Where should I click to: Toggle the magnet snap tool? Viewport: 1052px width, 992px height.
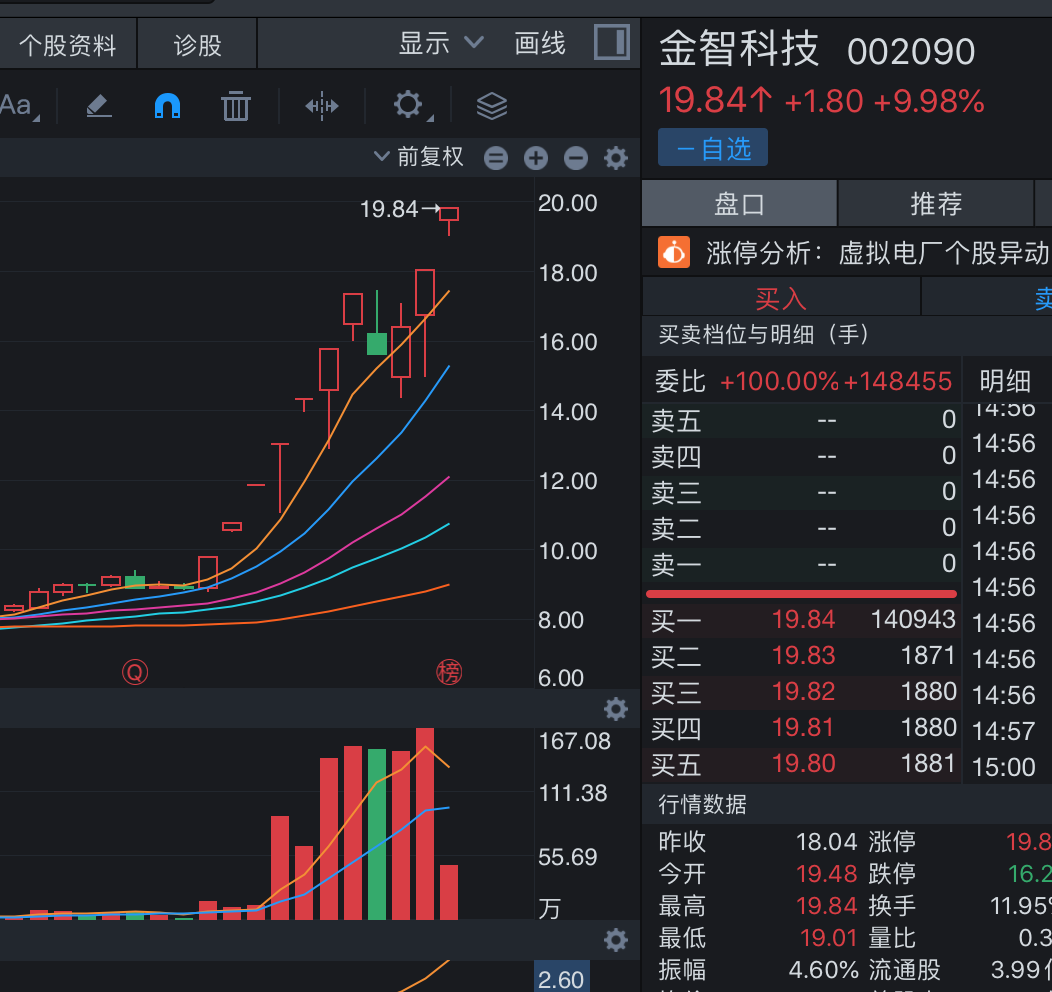point(167,105)
